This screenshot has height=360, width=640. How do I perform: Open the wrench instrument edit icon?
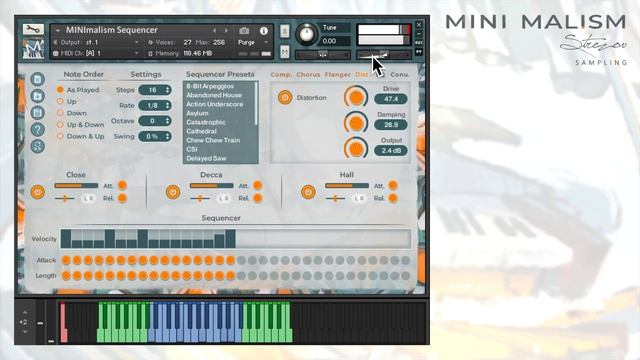[33, 29]
